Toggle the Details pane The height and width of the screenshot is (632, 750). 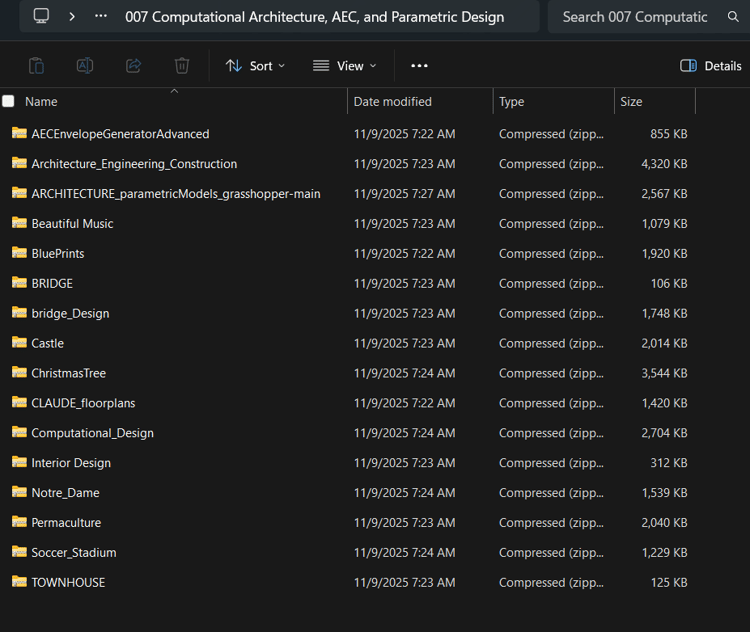[x=710, y=66]
